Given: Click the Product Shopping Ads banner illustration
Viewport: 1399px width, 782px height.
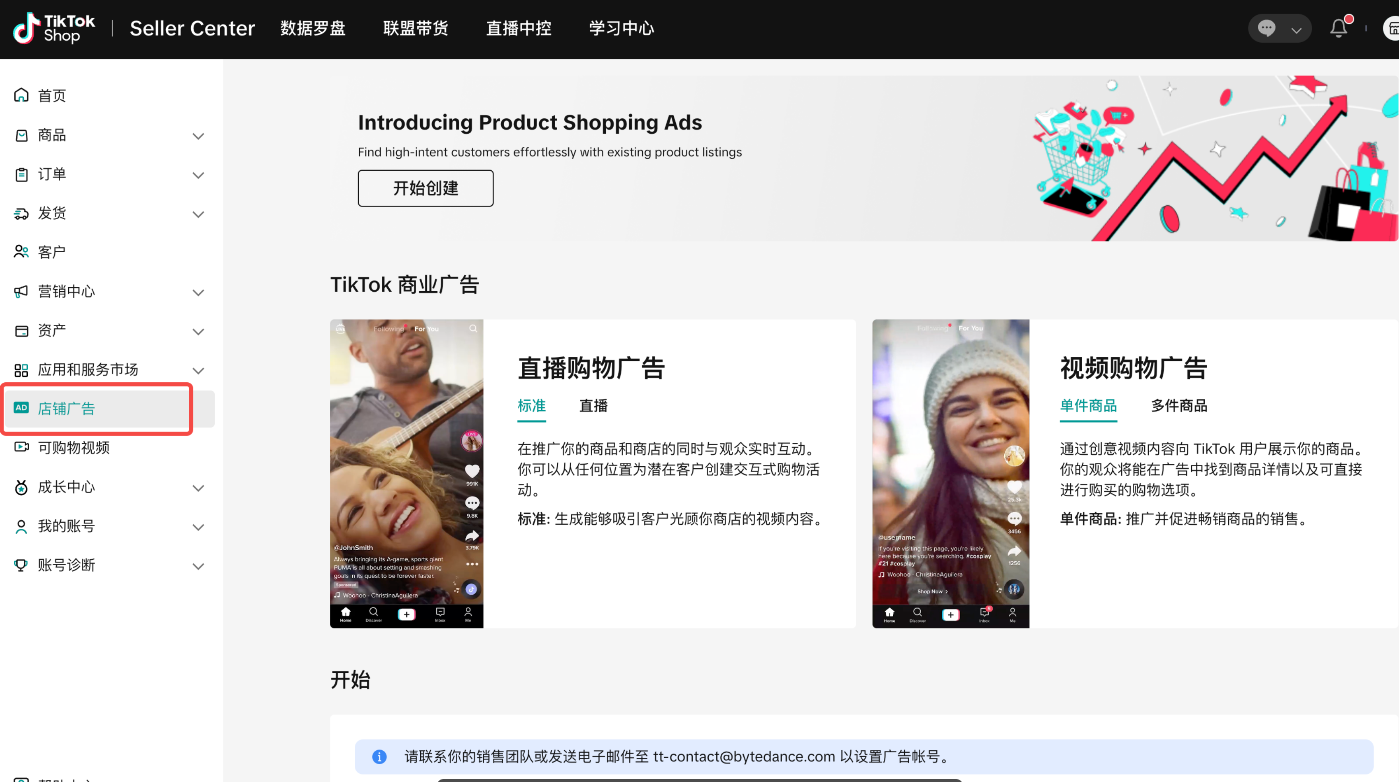Looking at the screenshot, I should tap(1214, 158).
